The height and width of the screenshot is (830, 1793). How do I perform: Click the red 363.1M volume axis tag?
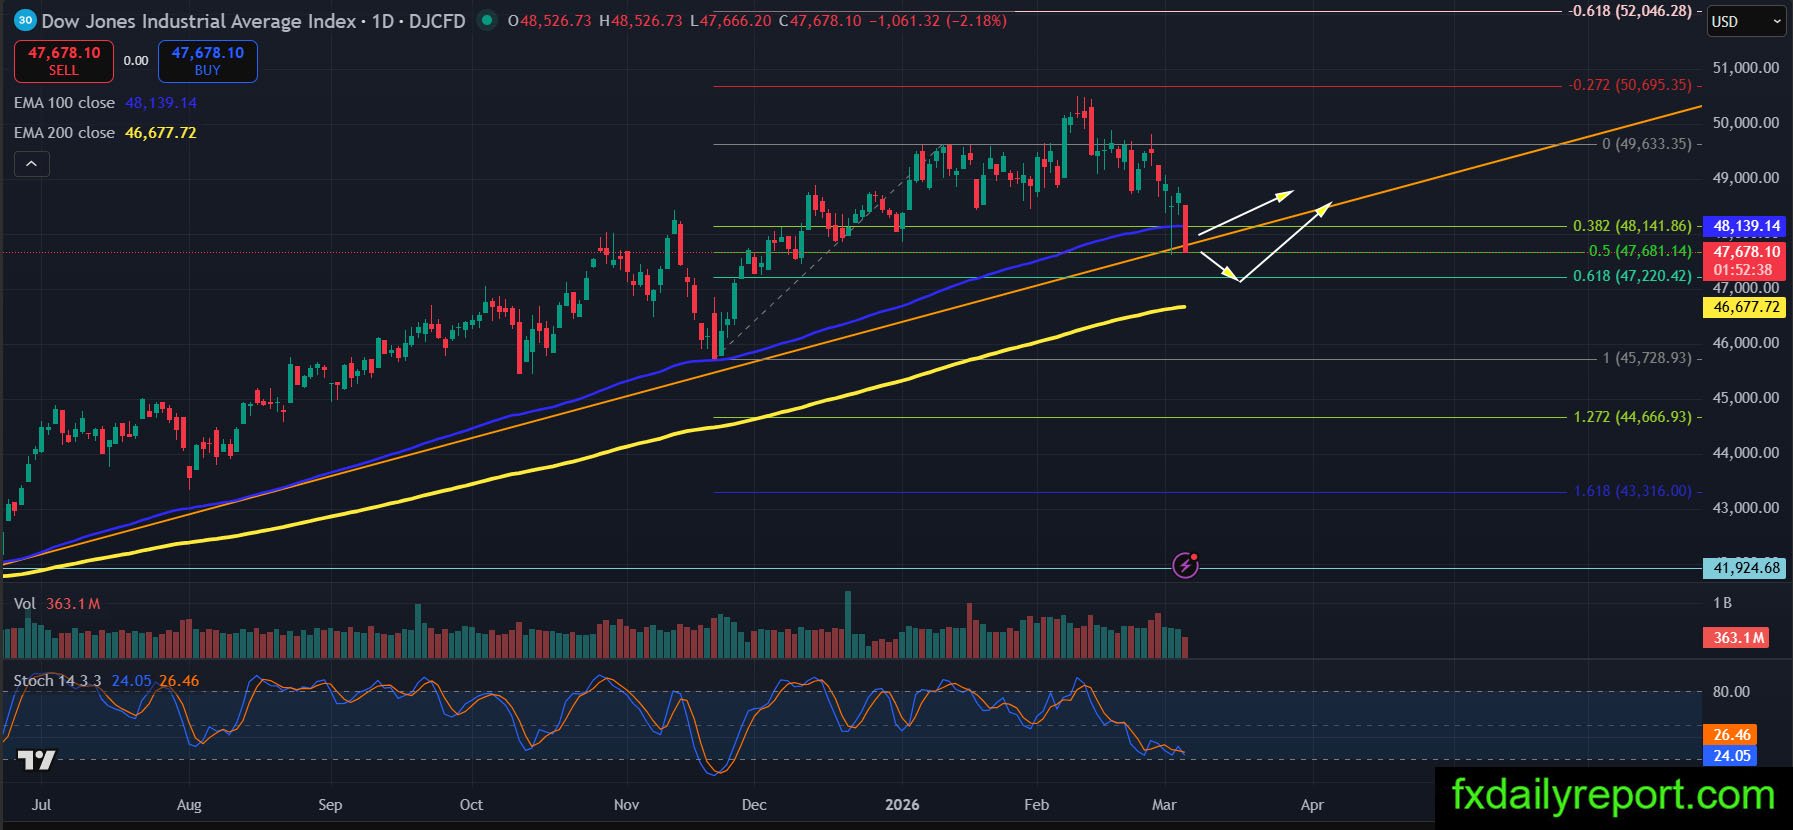[1736, 638]
